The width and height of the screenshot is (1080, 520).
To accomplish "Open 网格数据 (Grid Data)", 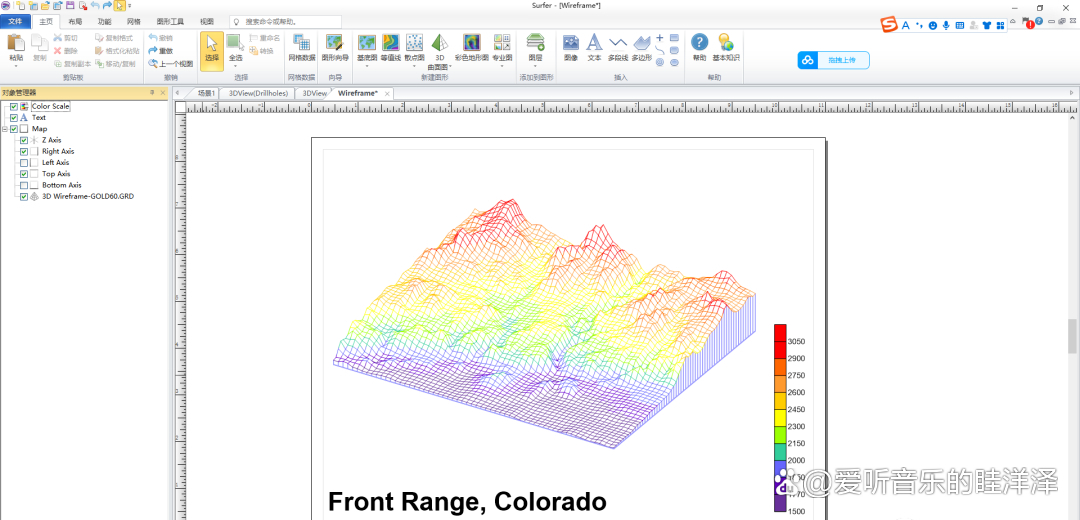I will pos(301,48).
